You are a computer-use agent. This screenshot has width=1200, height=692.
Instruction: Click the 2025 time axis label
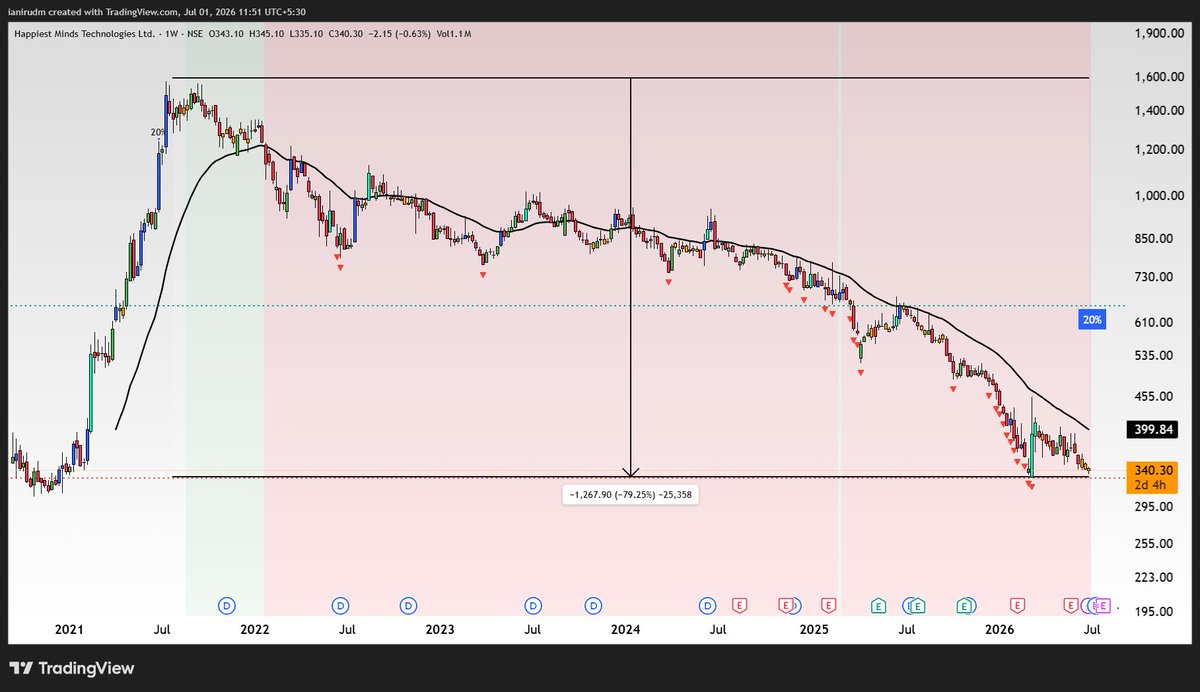pyautogui.click(x=814, y=630)
